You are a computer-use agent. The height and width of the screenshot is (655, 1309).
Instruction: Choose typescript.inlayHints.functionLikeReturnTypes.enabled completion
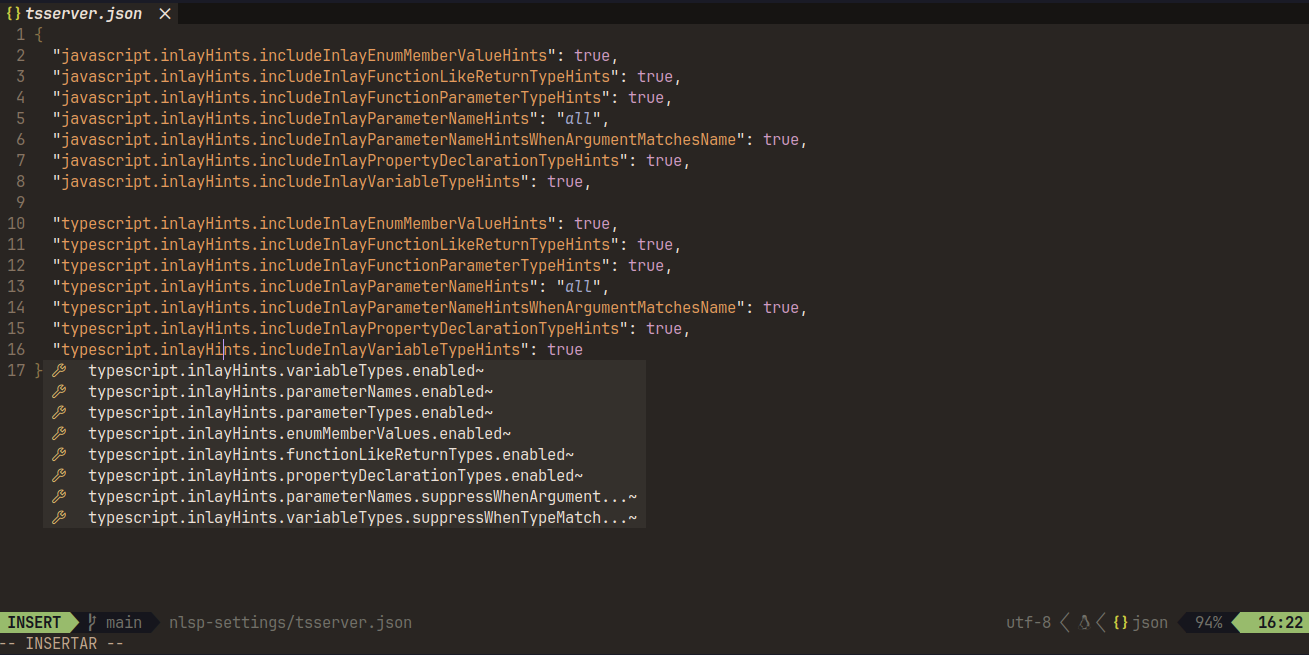[x=344, y=455]
